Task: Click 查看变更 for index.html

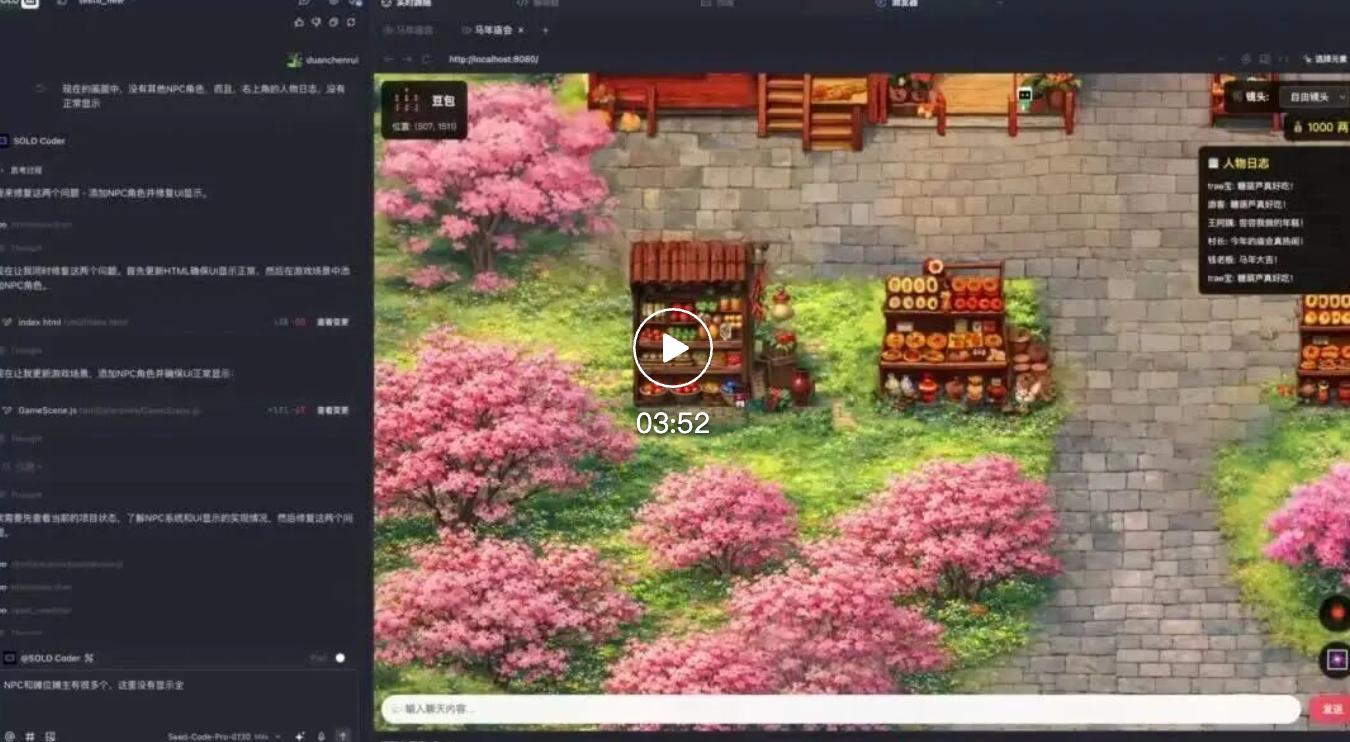Action: tap(333, 323)
